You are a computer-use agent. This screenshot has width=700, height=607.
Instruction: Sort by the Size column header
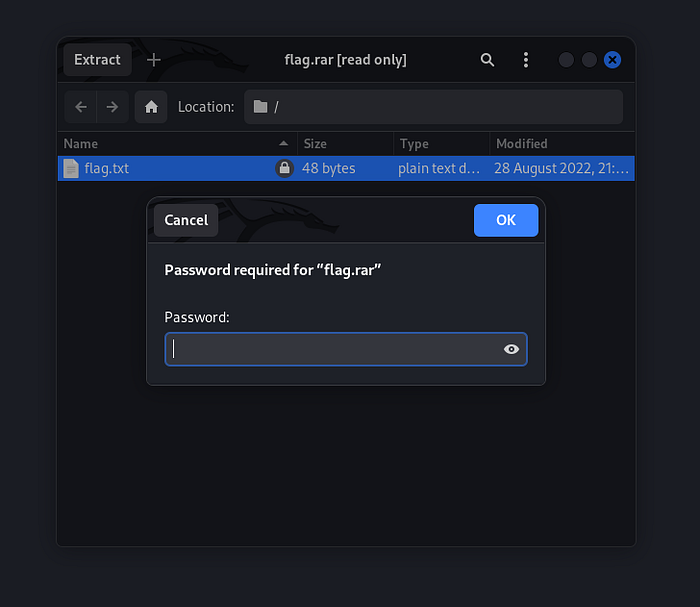point(343,144)
